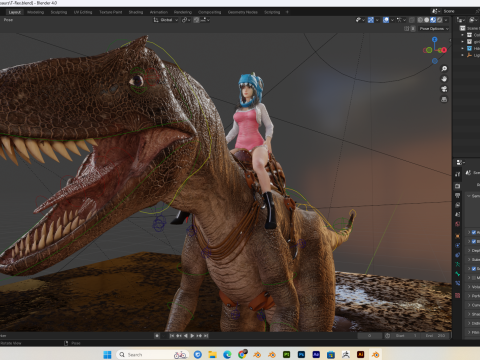
Task: Click the red X axis on navigation gizmo
Action: click(x=444, y=50)
